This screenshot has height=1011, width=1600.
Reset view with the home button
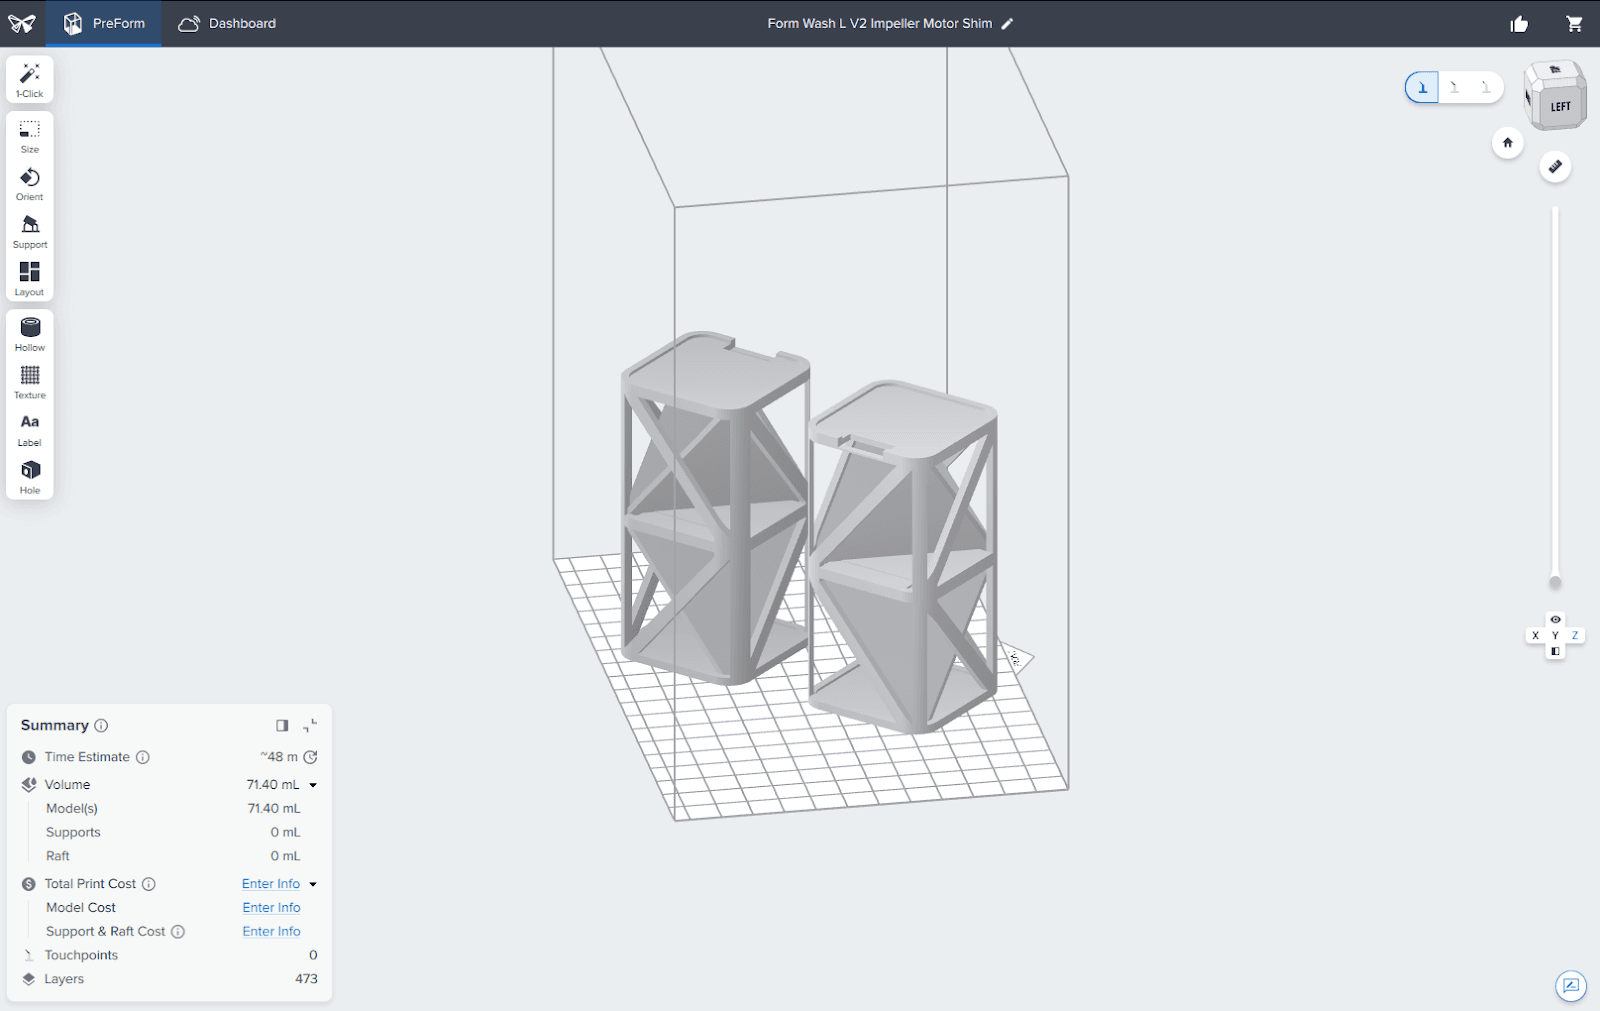pyautogui.click(x=1508, y=143)
